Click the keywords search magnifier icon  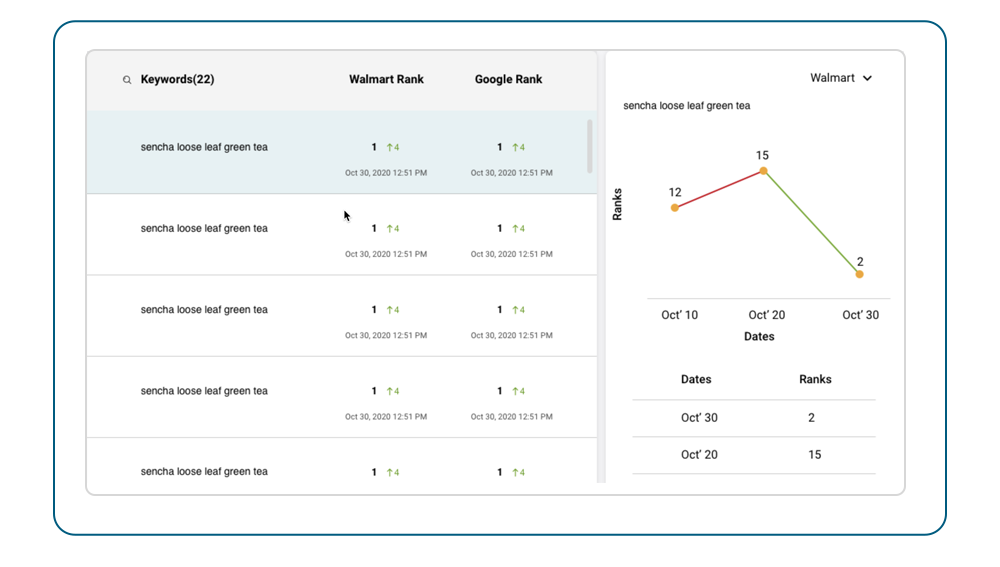click(x=127, y=80)
